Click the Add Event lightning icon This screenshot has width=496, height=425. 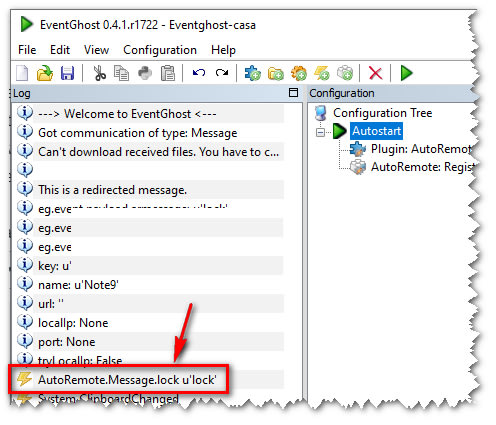[322, 73]
